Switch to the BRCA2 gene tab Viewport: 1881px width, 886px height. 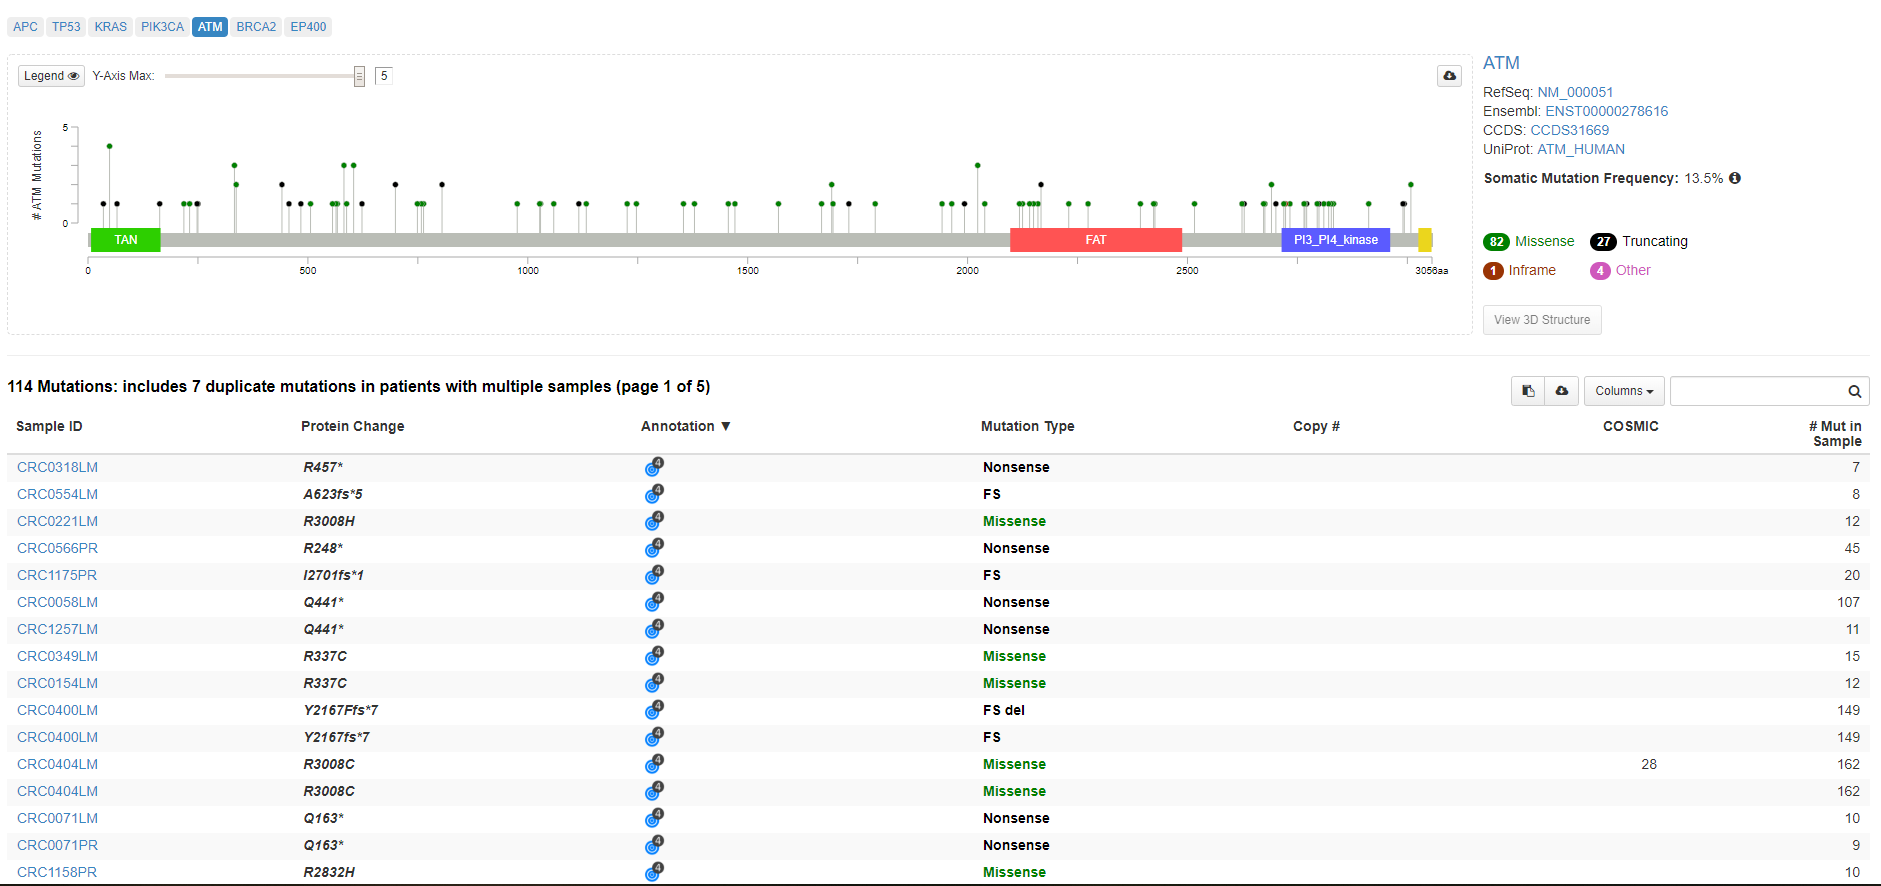(x=256, y=27)
